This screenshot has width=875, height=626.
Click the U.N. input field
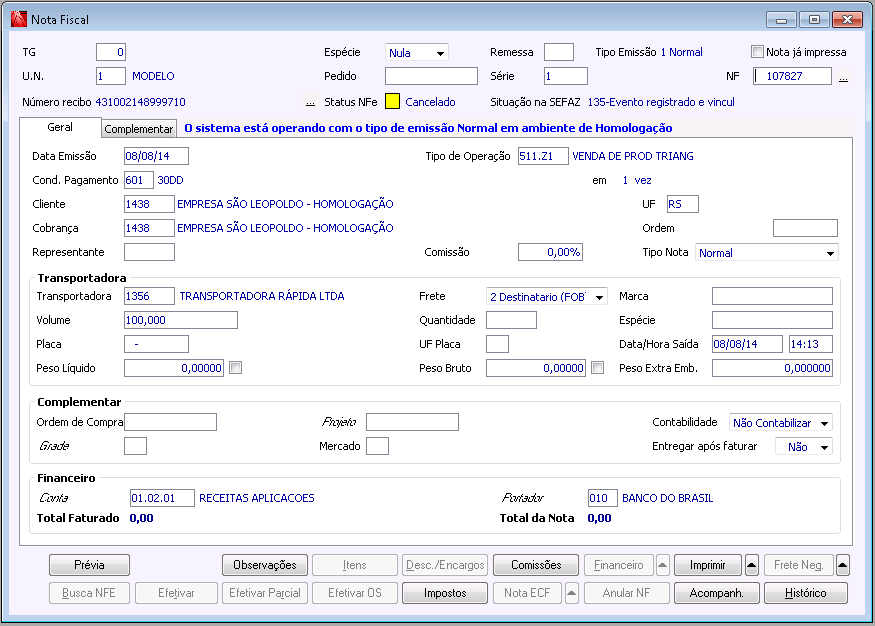coord(110,76)
